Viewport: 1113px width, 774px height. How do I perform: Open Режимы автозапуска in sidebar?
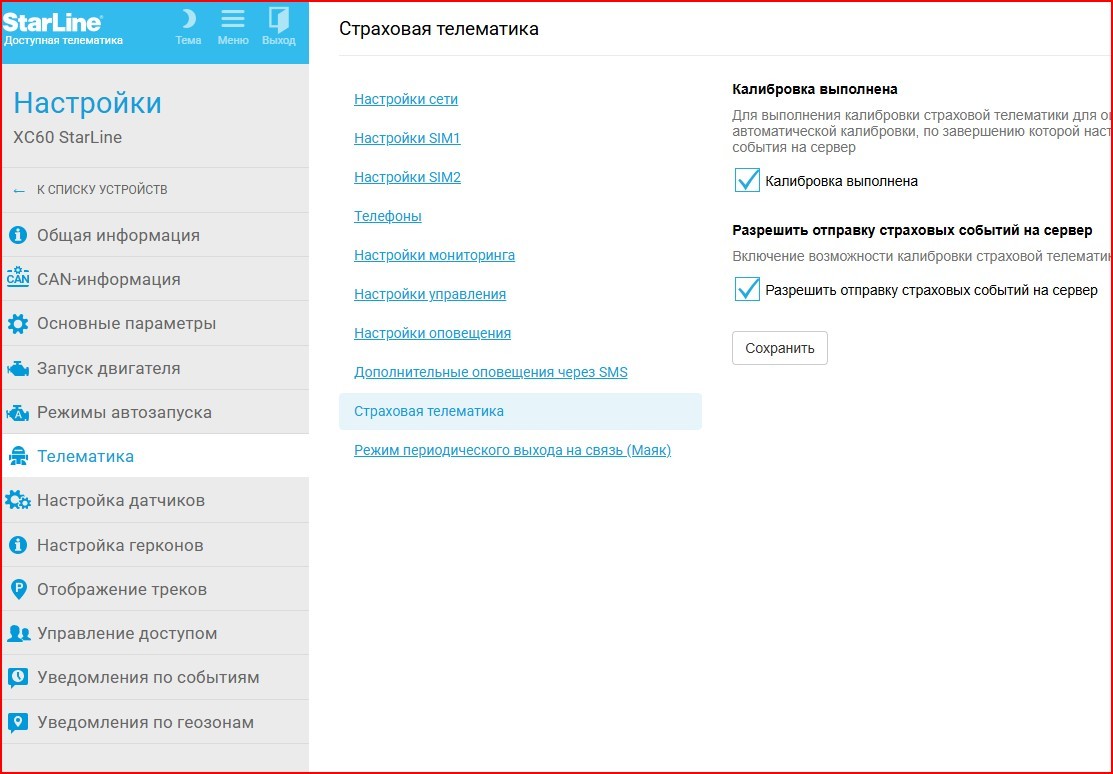(124, 412)
